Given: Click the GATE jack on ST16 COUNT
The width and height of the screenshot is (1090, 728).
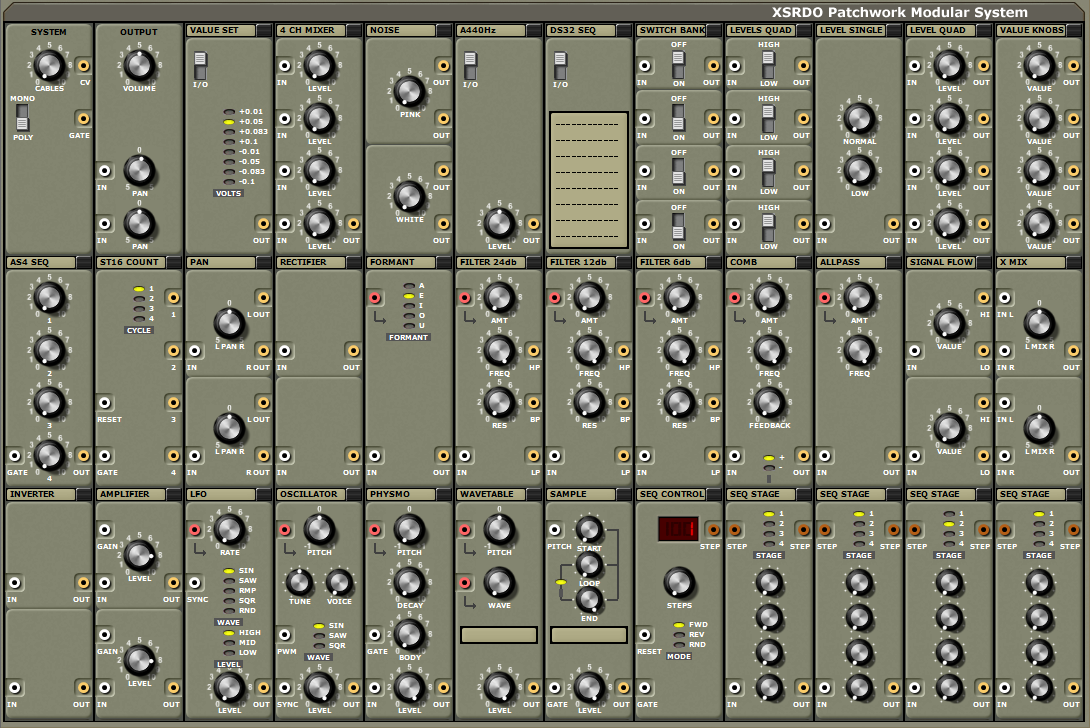Looking at the screenshot, I should pyautogui.click(x=104, y=456).
